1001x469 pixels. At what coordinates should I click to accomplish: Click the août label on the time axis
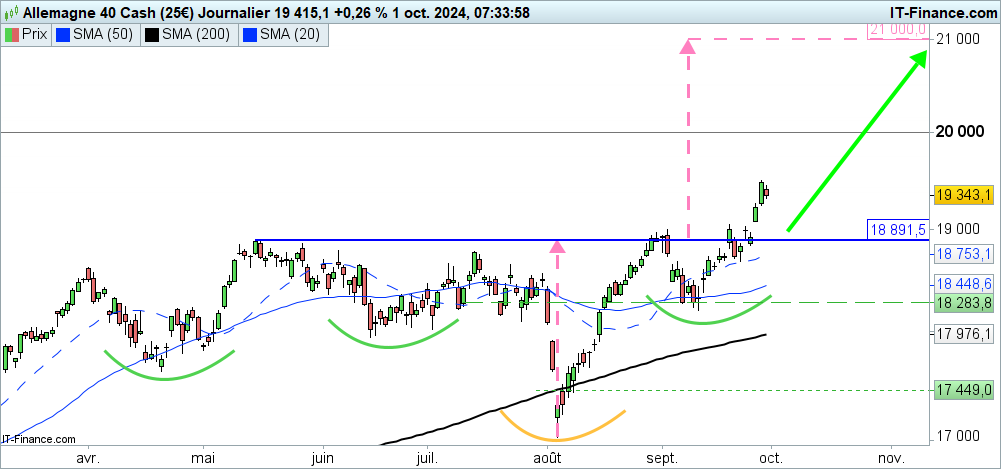tap(548, 456)
